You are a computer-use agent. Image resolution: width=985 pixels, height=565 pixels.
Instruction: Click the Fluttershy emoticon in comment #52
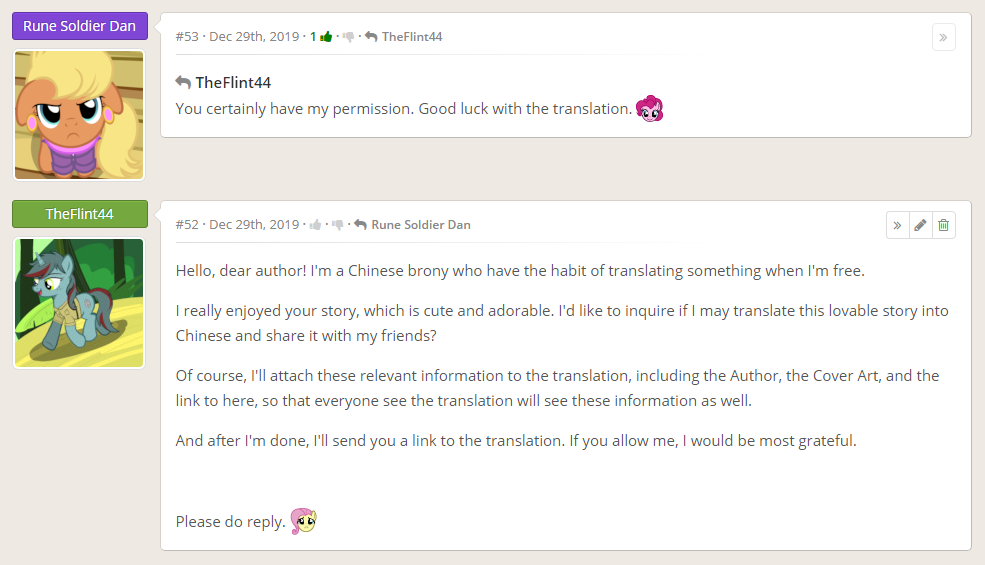pos(304,521)
